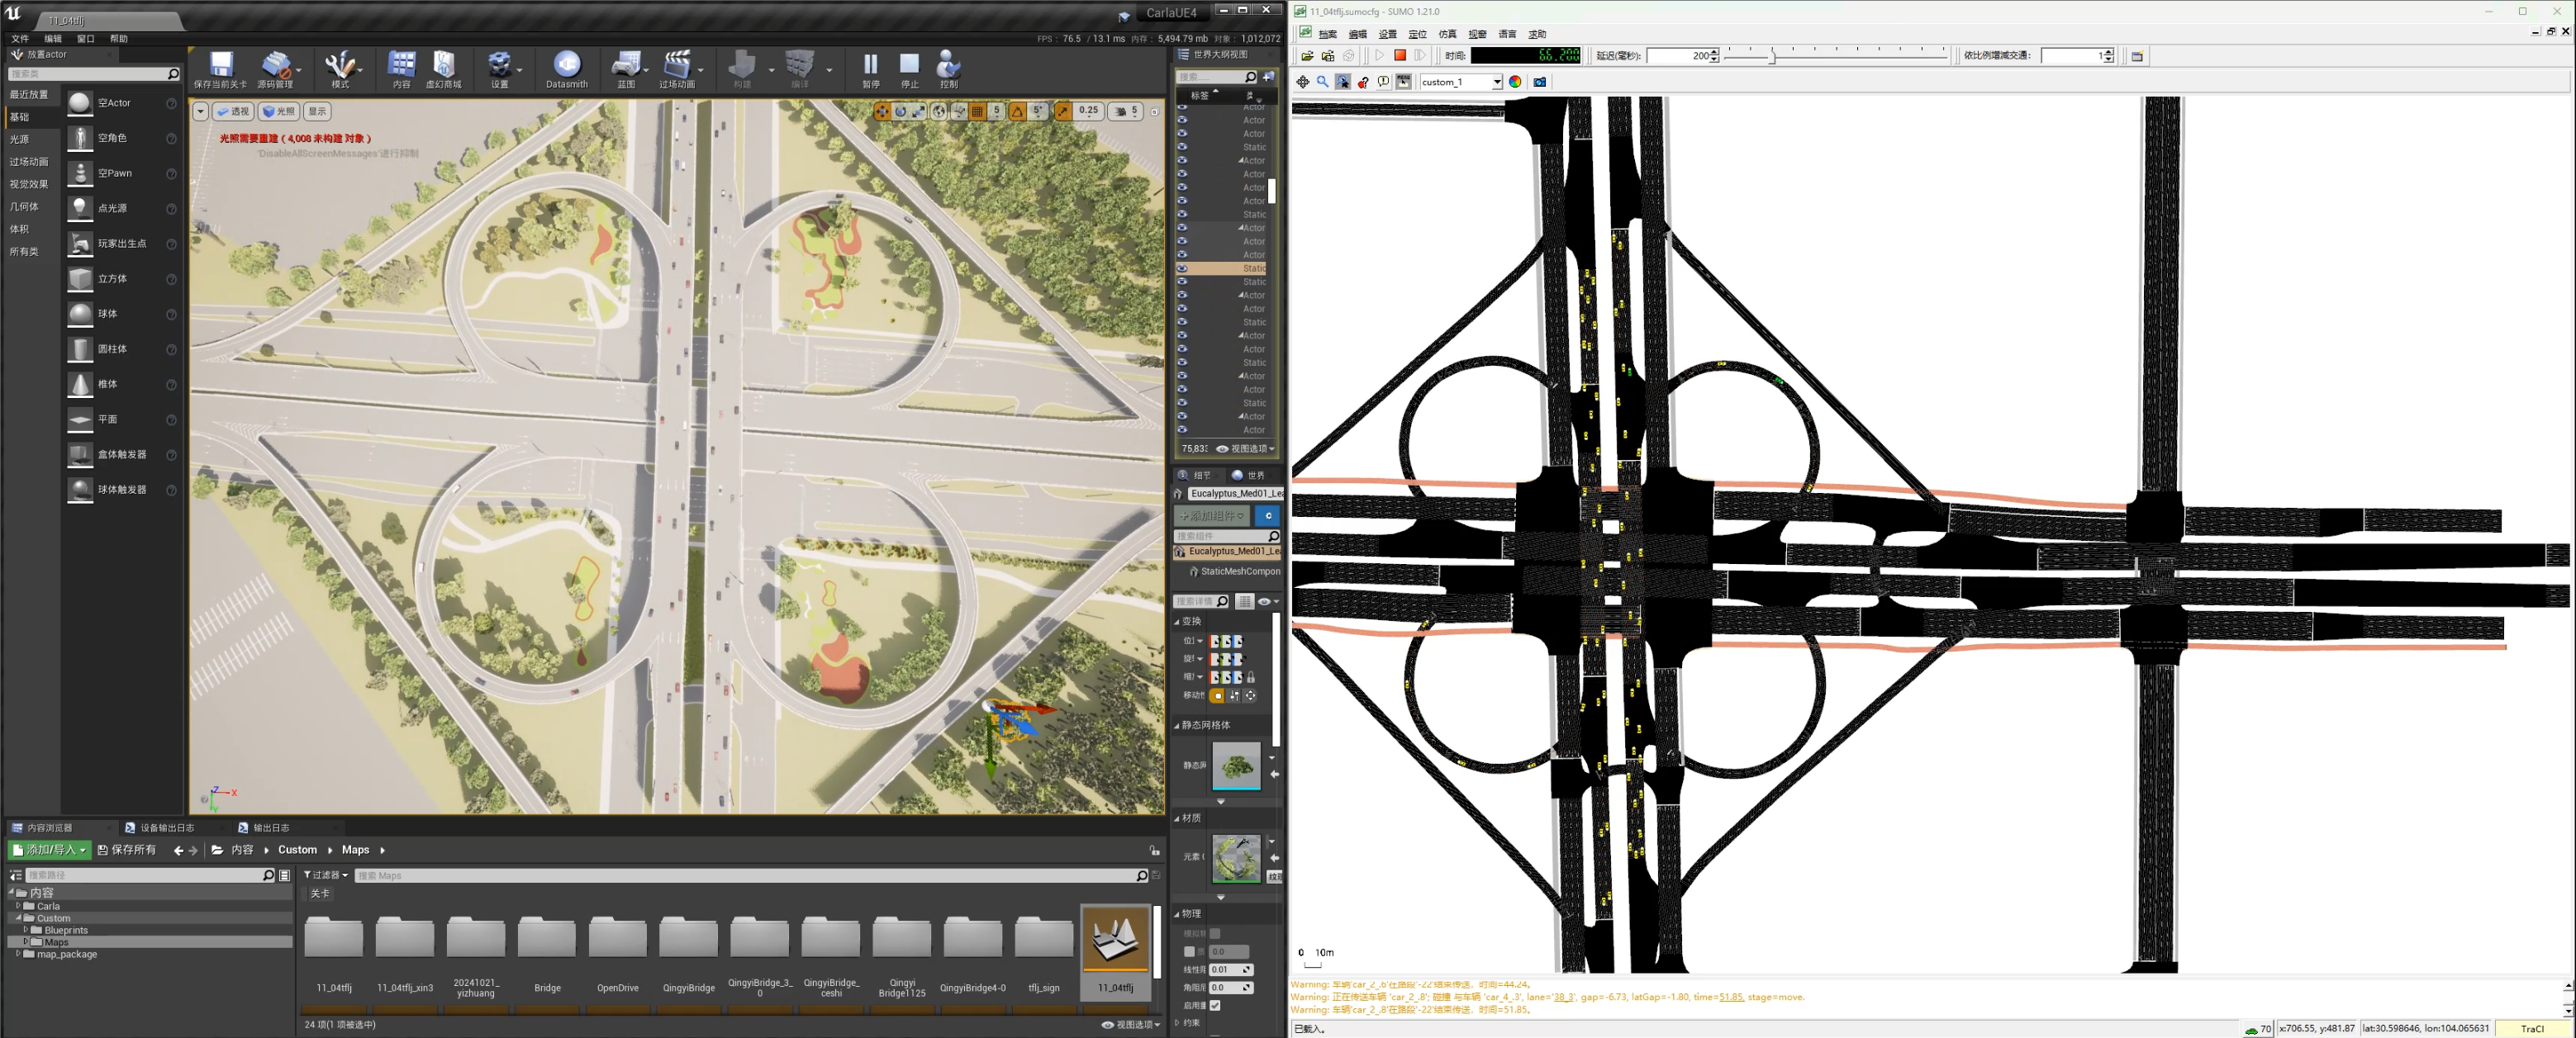2576x1038 pixels.
Task: Expand the Carla folder in tree
Action: pos(18,906)
